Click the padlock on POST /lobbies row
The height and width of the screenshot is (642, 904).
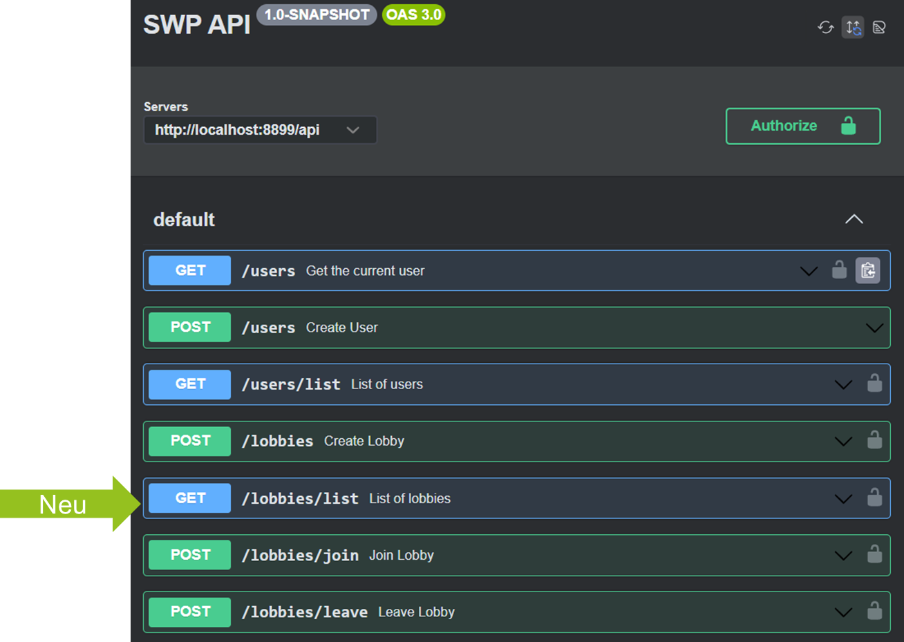(x=874, y=441)
